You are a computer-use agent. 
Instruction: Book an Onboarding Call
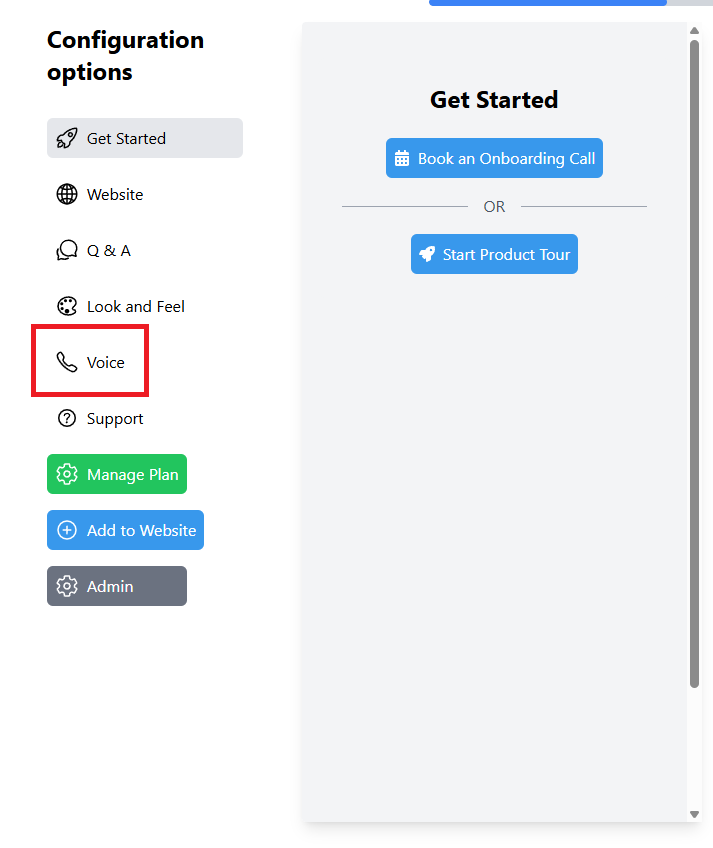[x=494, y=158]
